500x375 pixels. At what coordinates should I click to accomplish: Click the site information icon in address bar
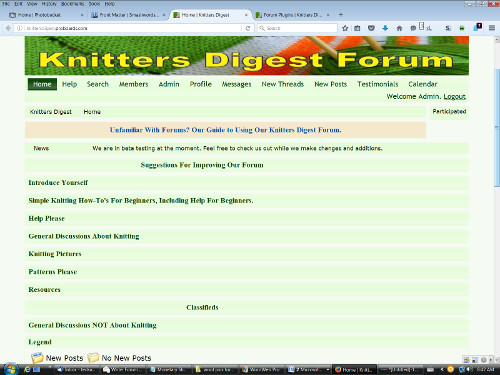20,28
